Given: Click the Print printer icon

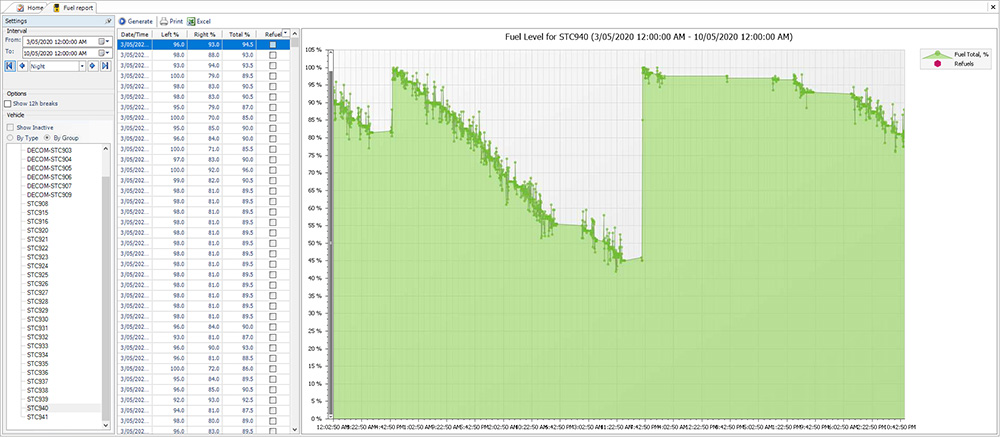Looking at the screenshot, I should click(x=164, y=21).
